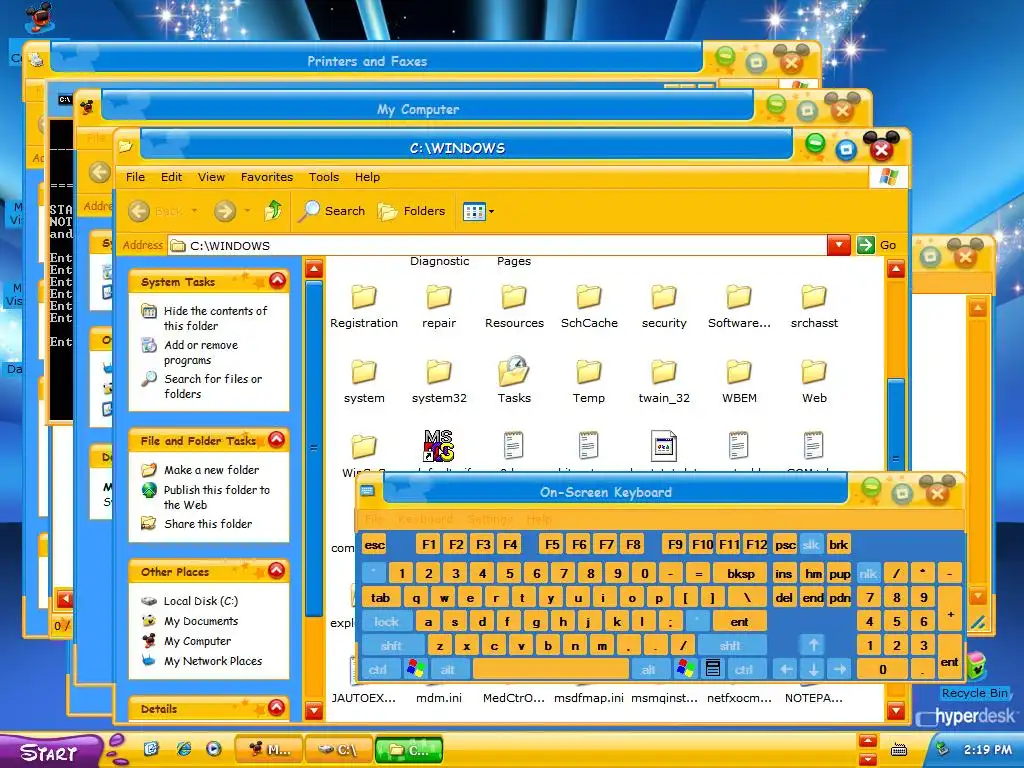Viewport: 1024px width, 768px height.
Task: Click the Up folder toolbar icon
Action: [x=273, y=210]
